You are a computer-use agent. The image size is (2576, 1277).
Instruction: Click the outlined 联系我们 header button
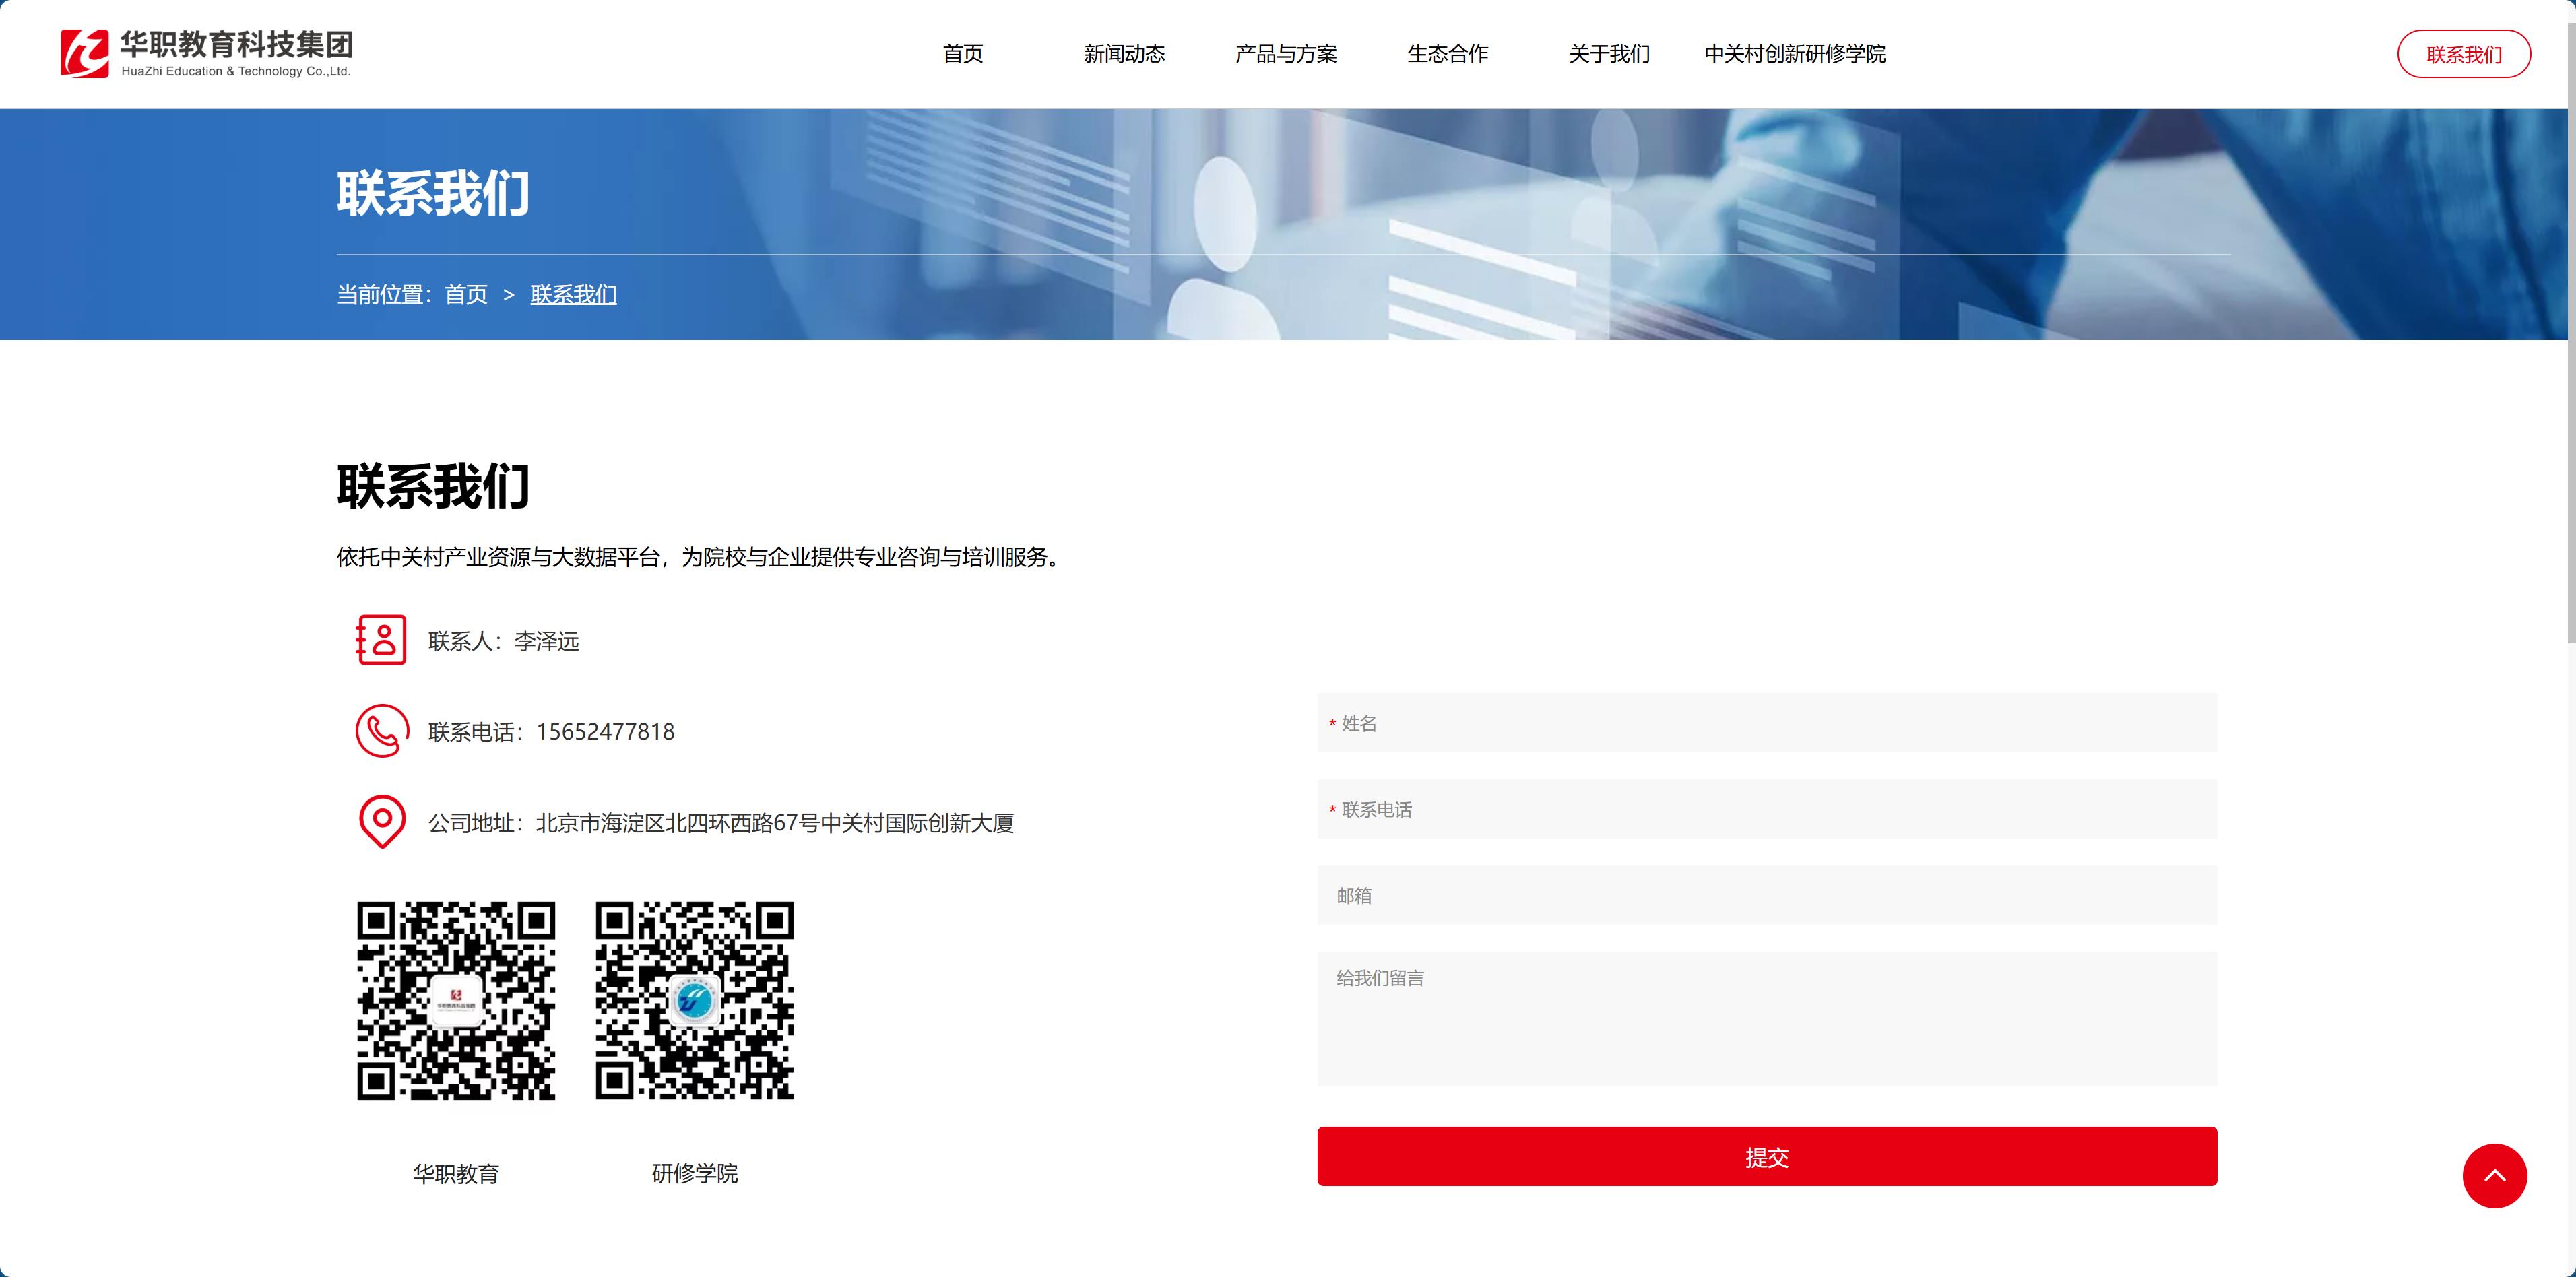click(x=2464, y=54)
